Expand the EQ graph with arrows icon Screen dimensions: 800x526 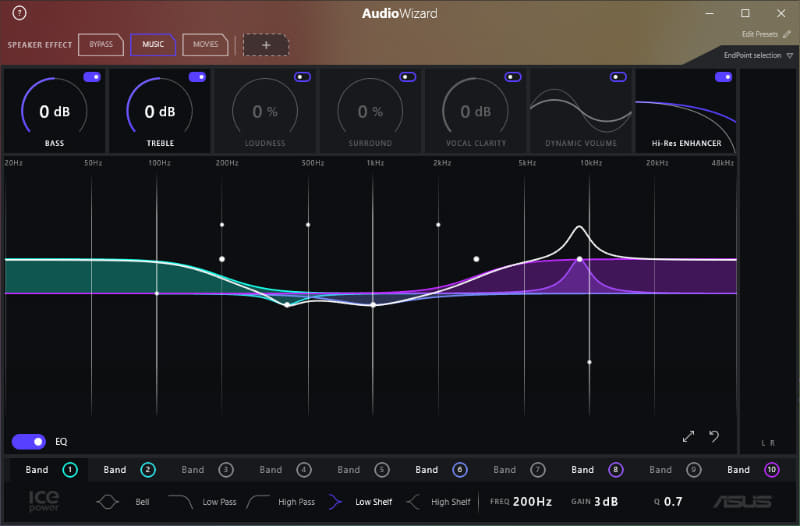pyautogui.click(x=688, y=437)
